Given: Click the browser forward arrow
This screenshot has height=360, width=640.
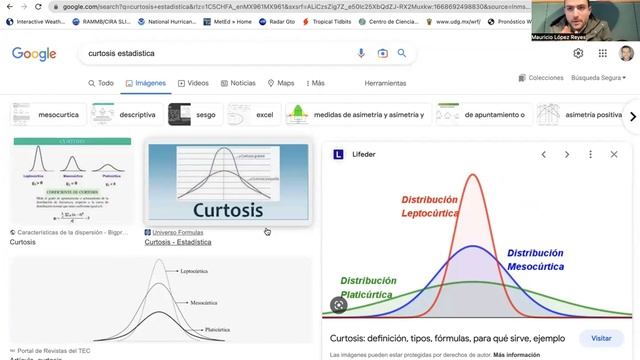Looking at the screenshot, I should pyautogui.click(x=24, y=7).
